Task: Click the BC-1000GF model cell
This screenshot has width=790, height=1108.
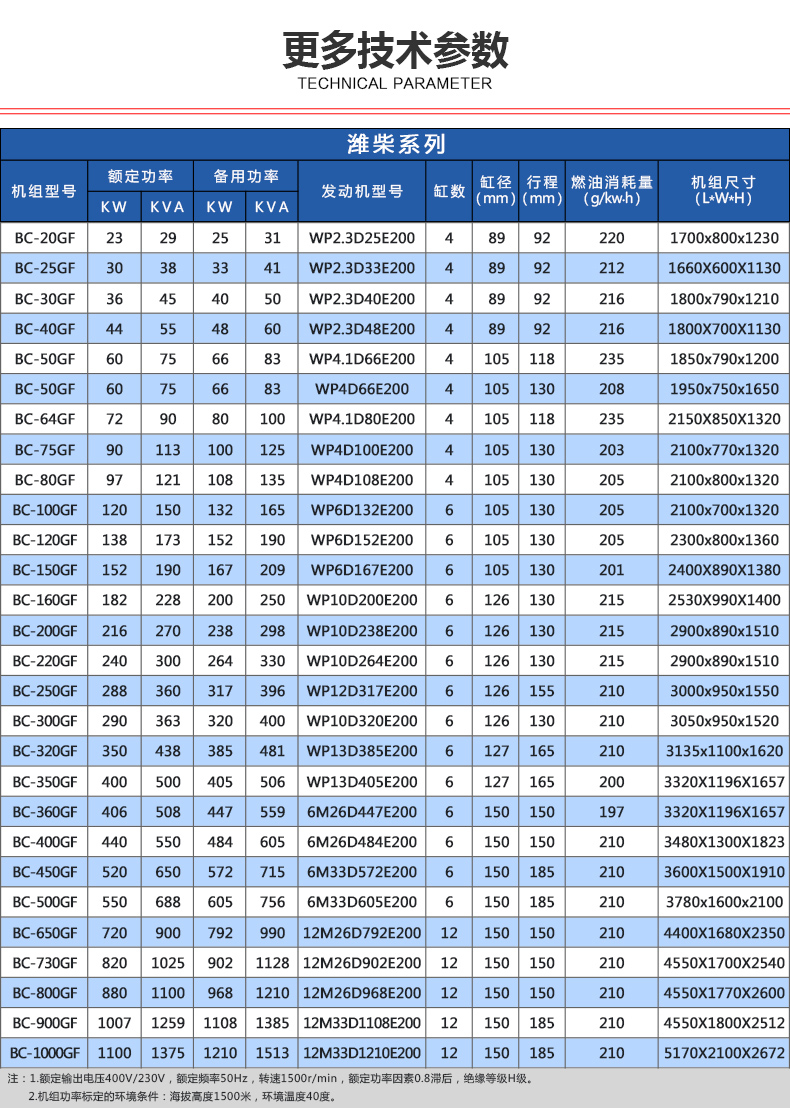Action: point(44,1053)
